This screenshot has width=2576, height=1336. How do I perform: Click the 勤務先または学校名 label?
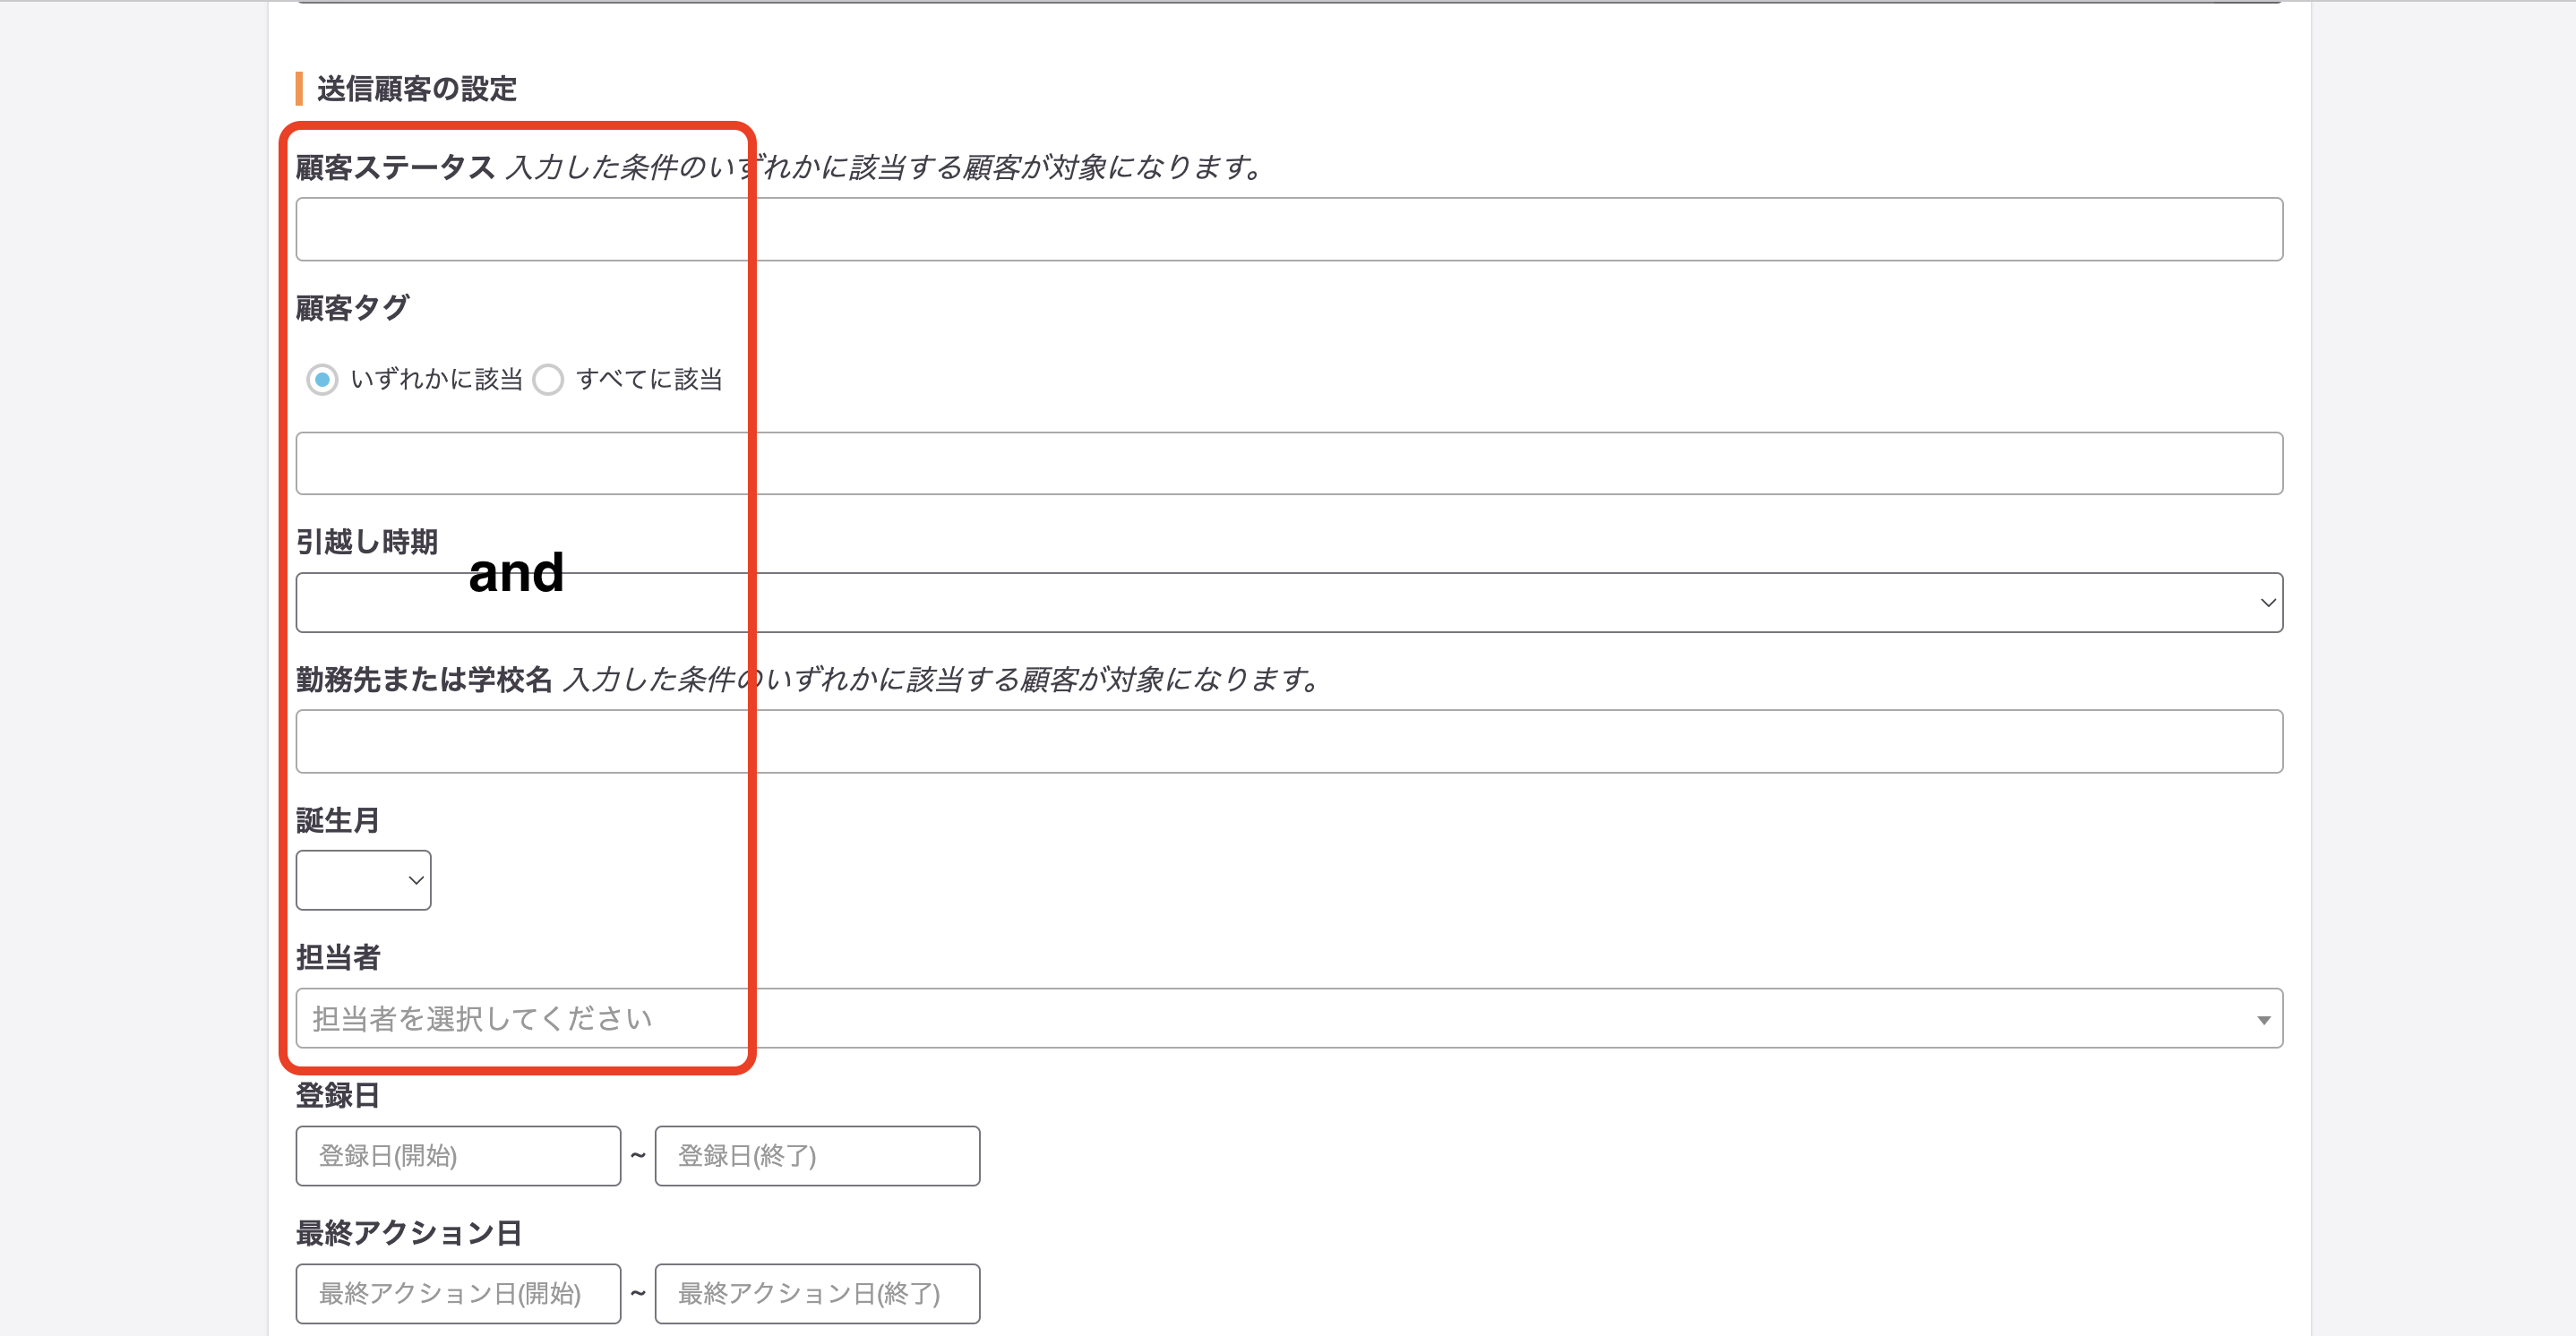click(x=424, y=680)
